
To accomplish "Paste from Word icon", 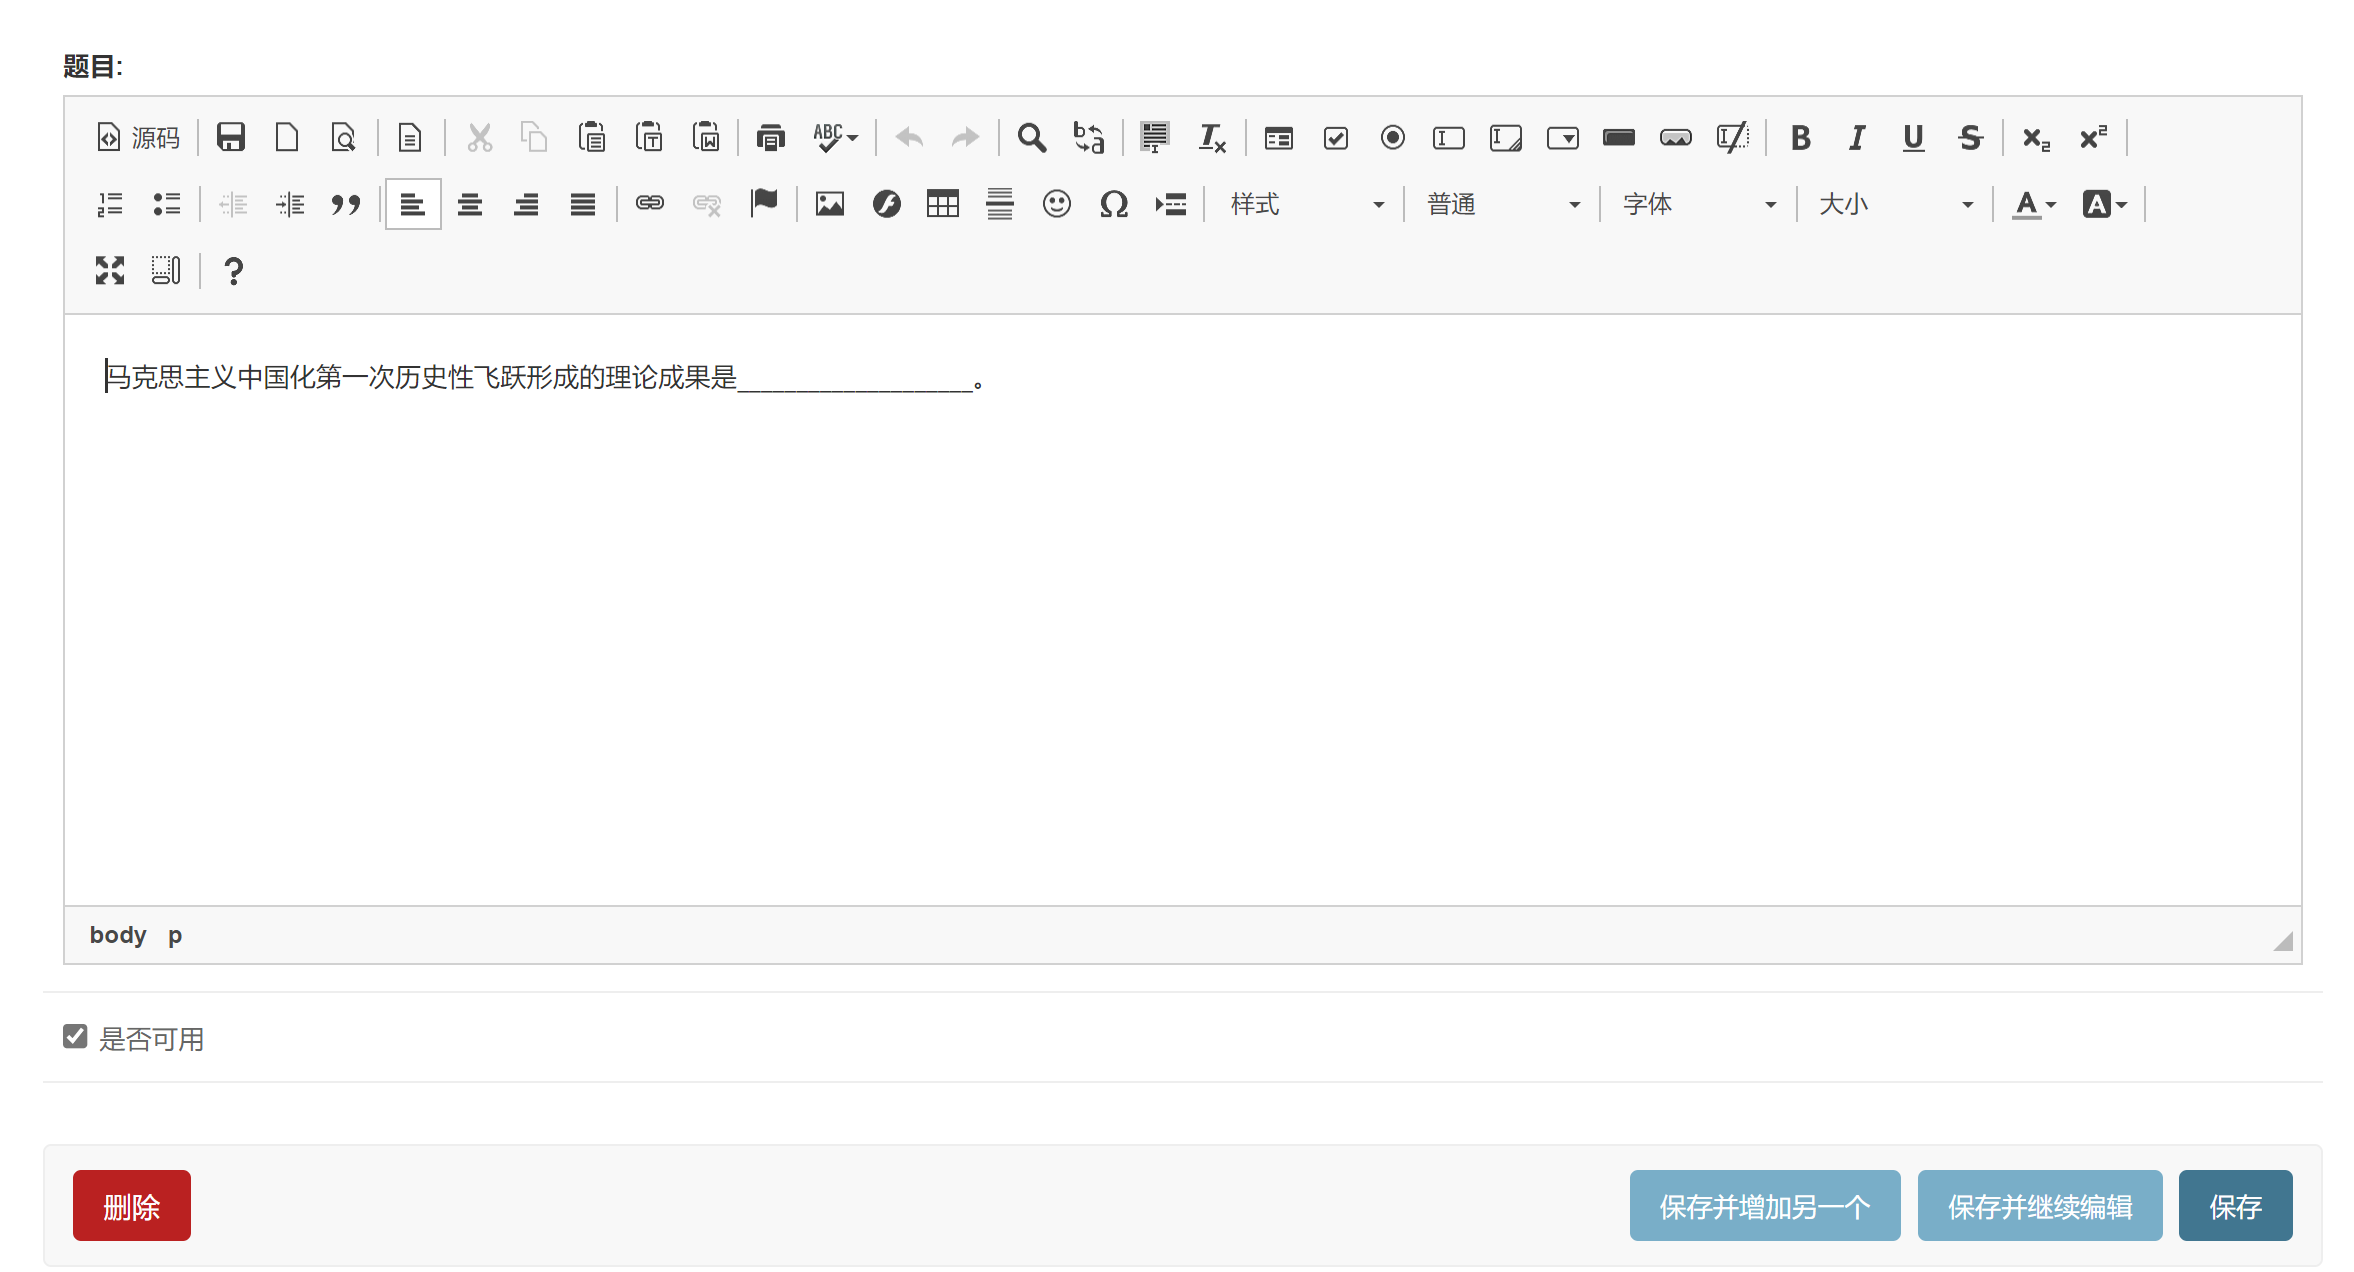I will click(706, 137).
